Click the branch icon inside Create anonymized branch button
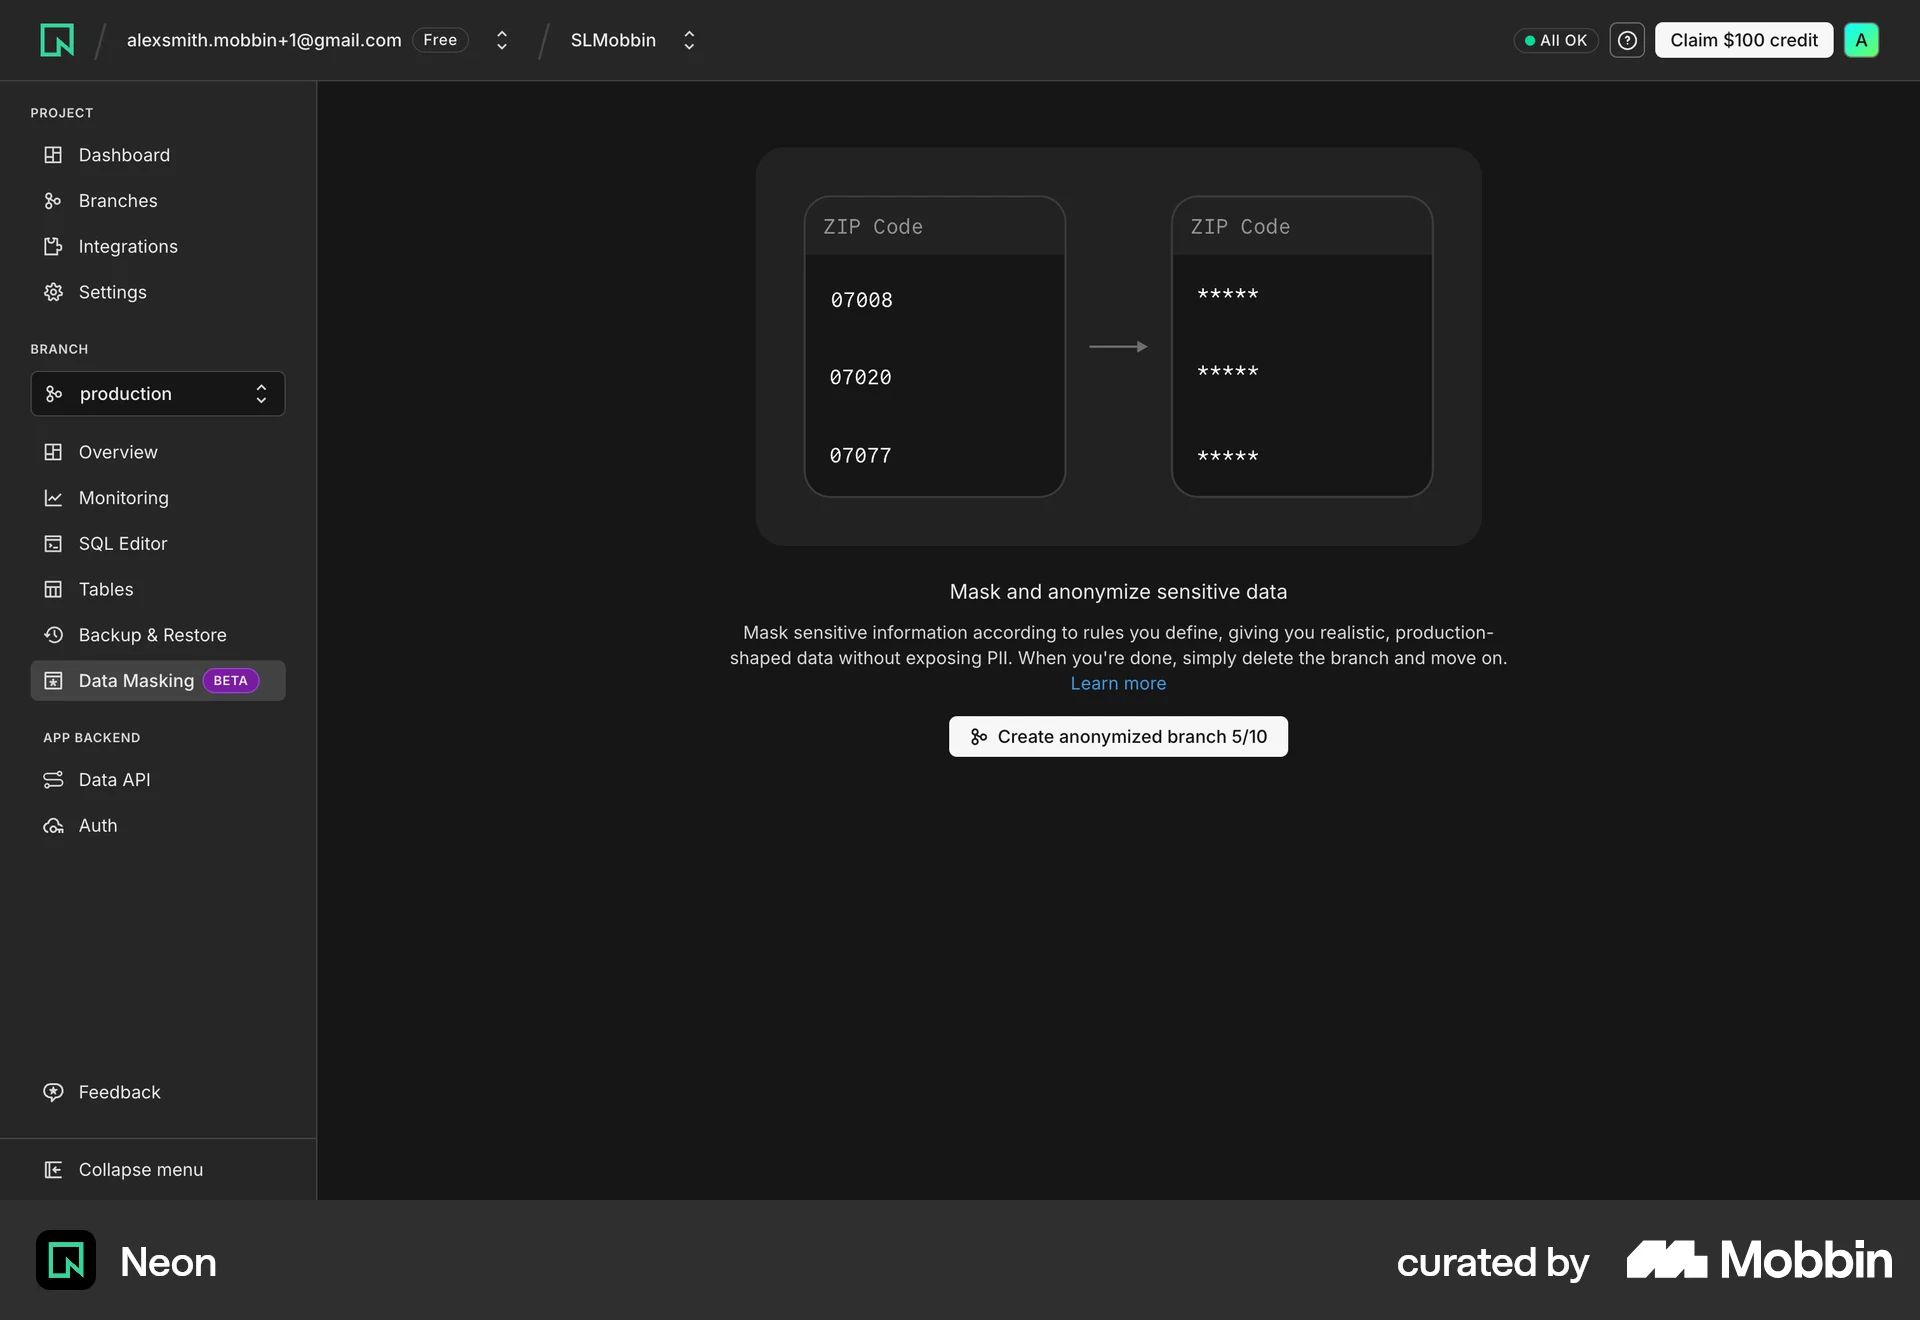This screenshot has height=1320, width=1920. (x=979, y=737)
